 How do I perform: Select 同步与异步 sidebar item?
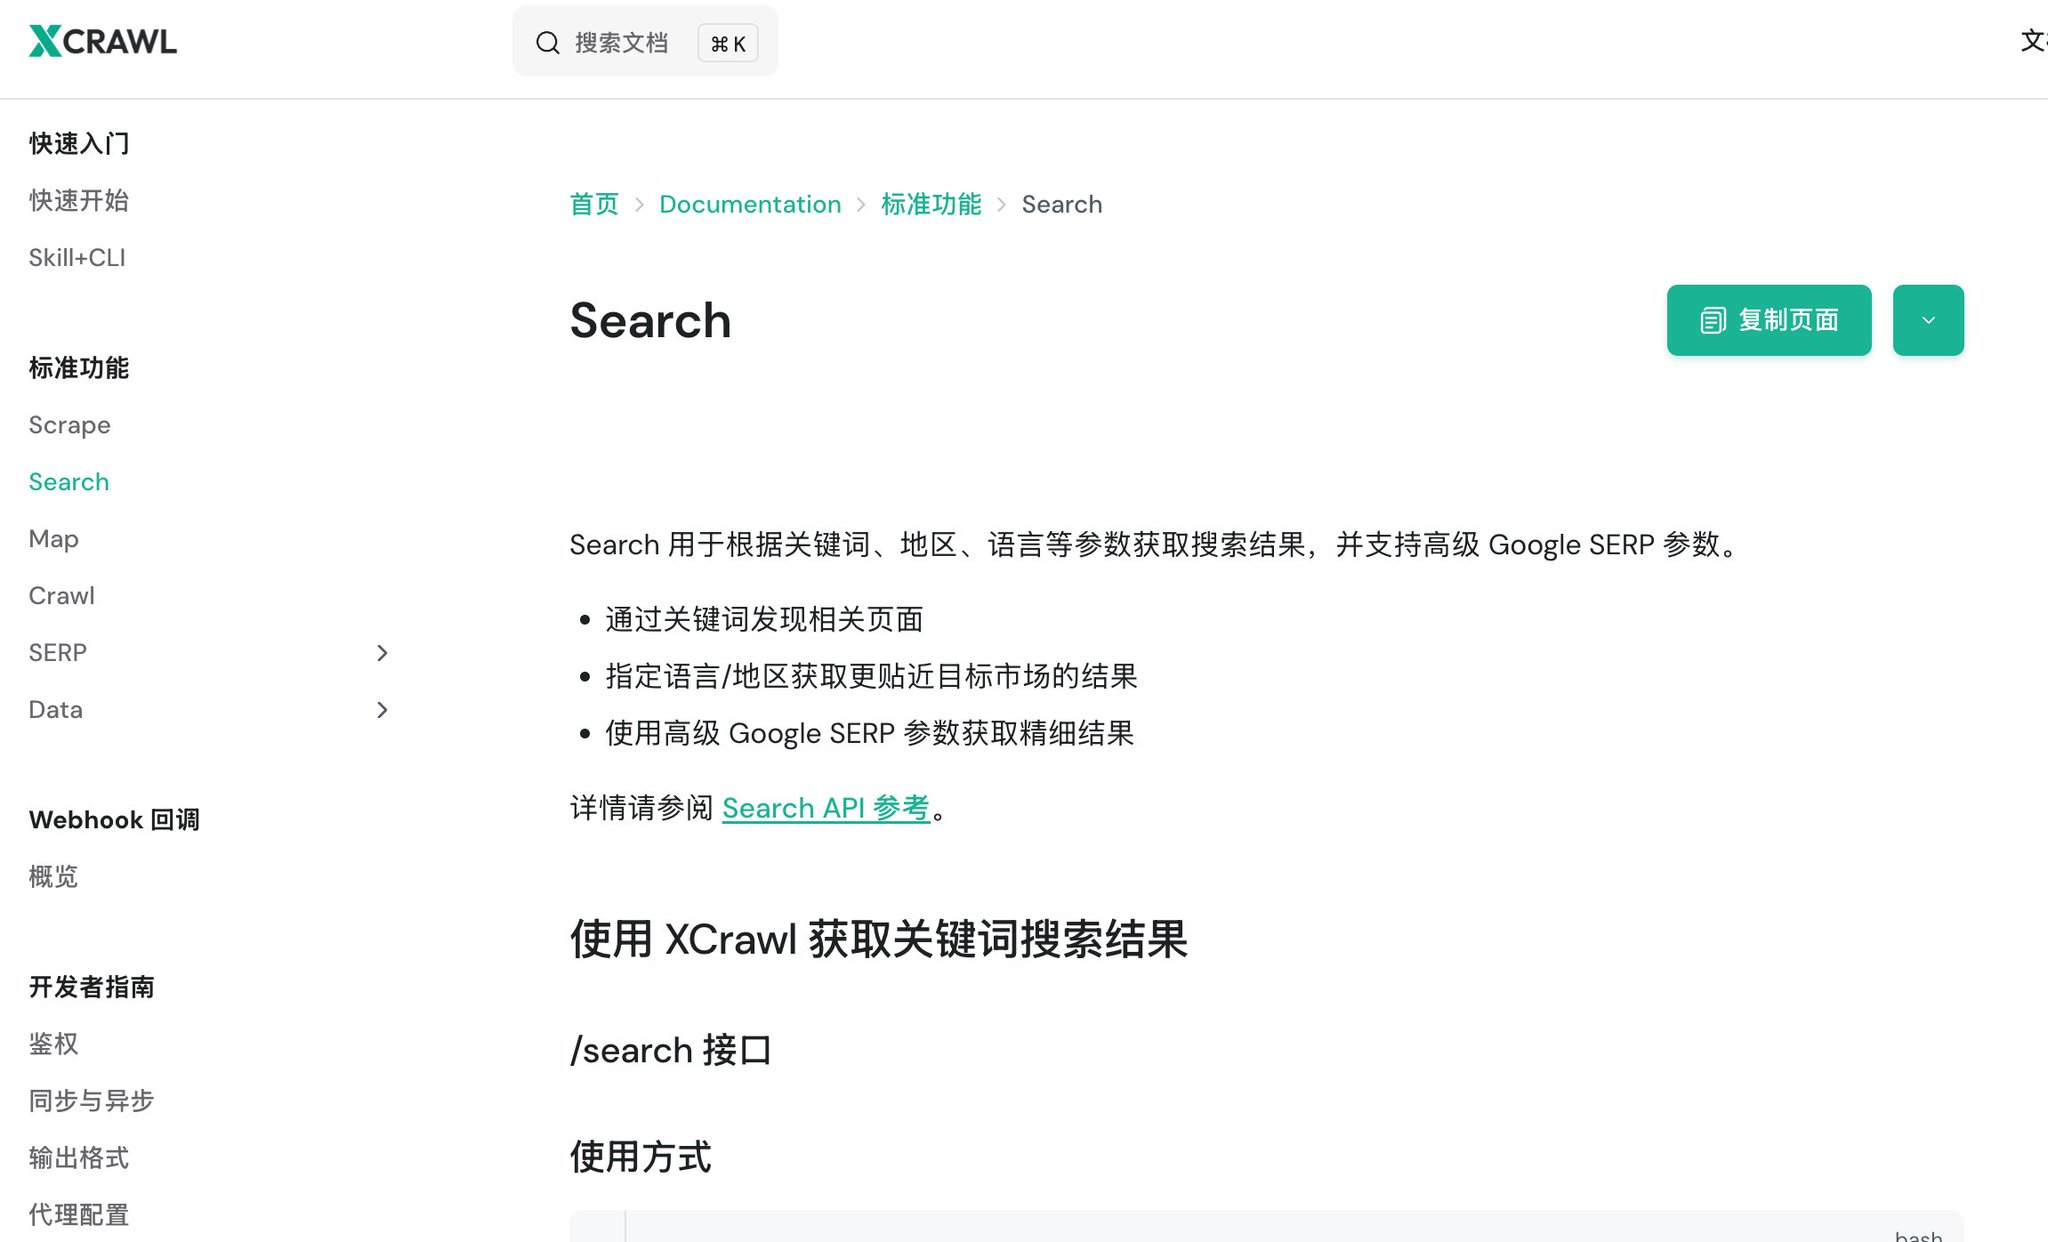coord(92,1101)
